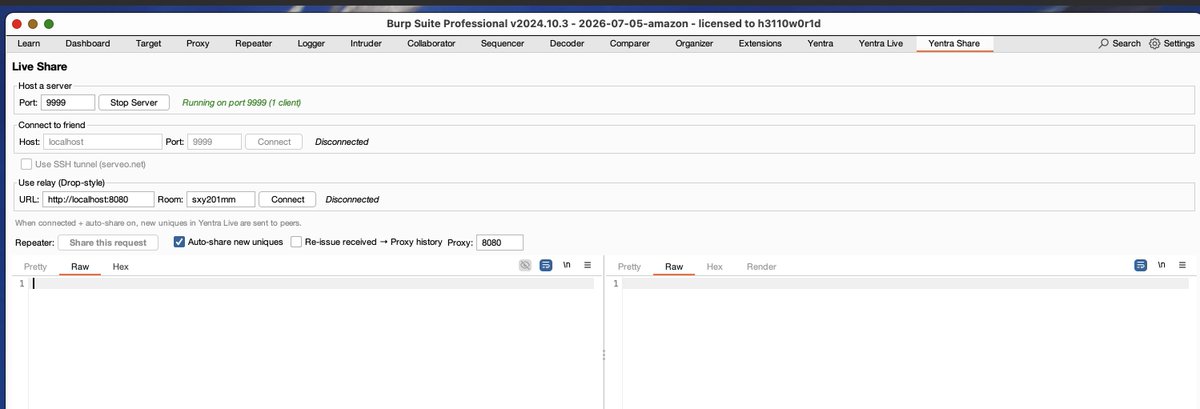Image resolution: width=1200 pixels, height=409 pixels.
Task: Open the Yentra tab
Action: tap(820, 43)
